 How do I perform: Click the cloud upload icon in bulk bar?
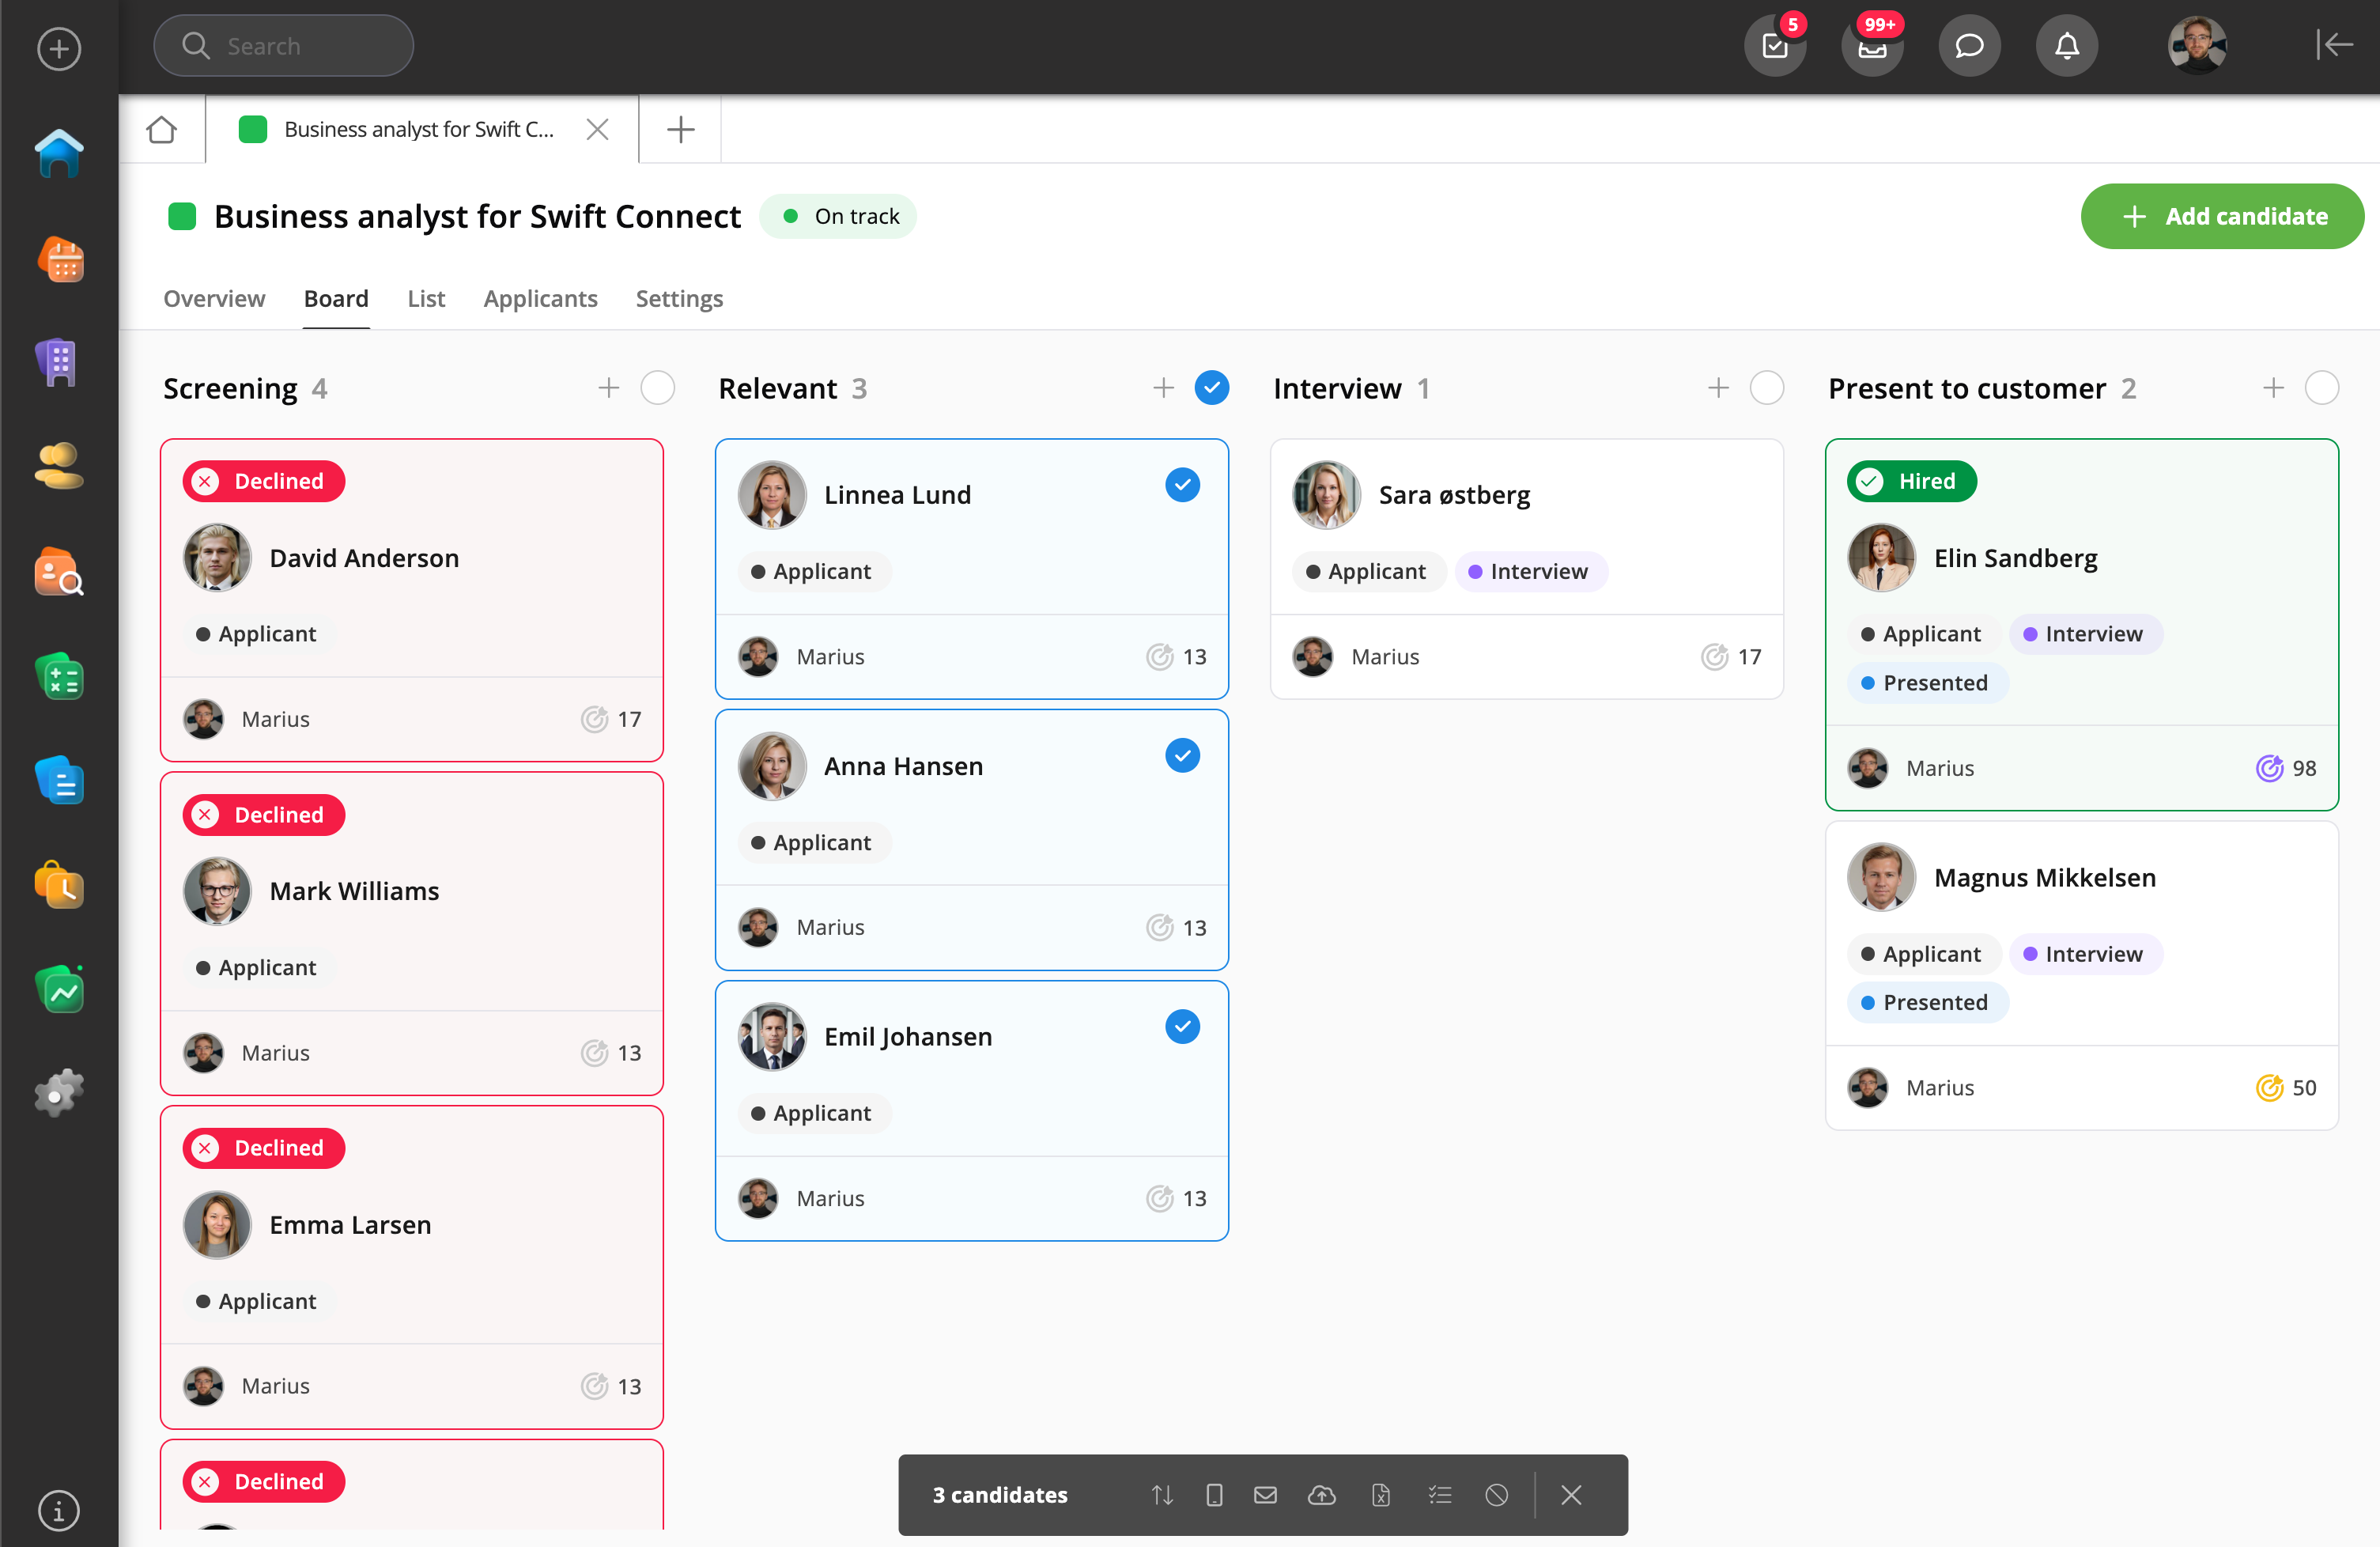1322,1495
